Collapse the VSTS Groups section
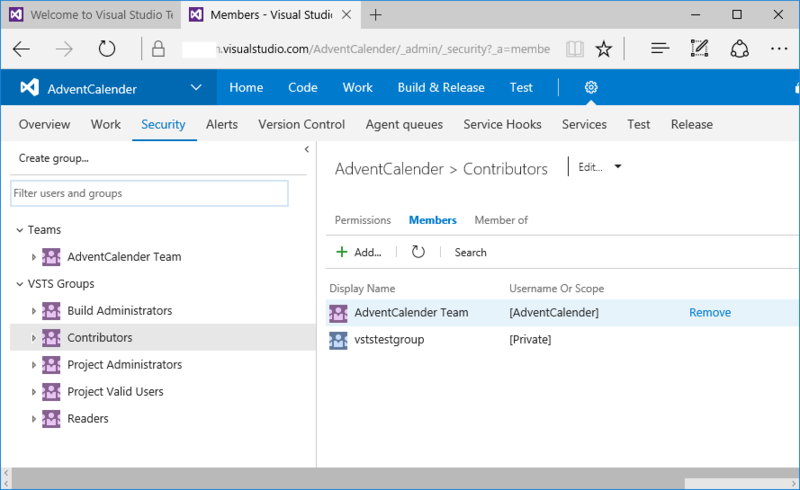The image size is (800, 490). click(x=19, y=284)
